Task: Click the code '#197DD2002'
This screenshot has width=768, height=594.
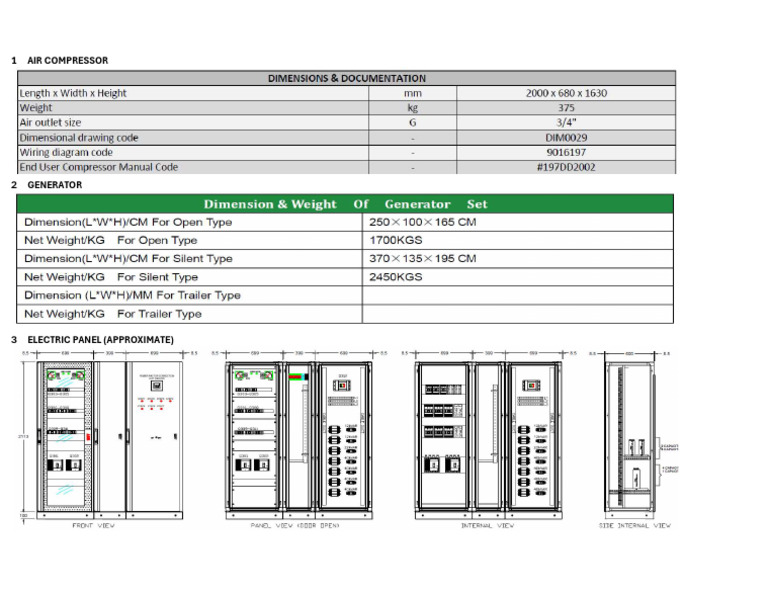Action: tap(566, 167)
